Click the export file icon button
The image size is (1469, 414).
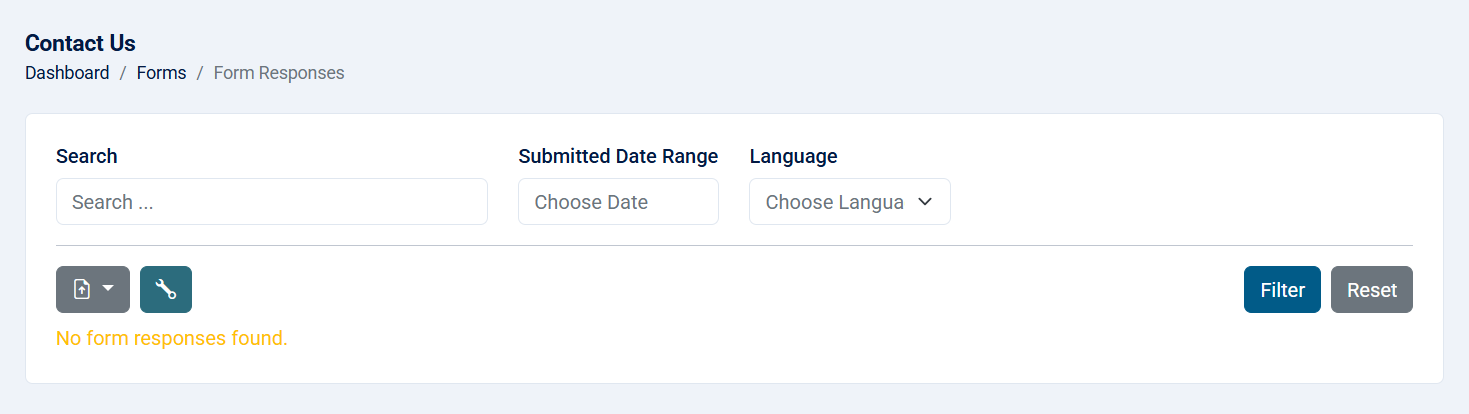83,290
